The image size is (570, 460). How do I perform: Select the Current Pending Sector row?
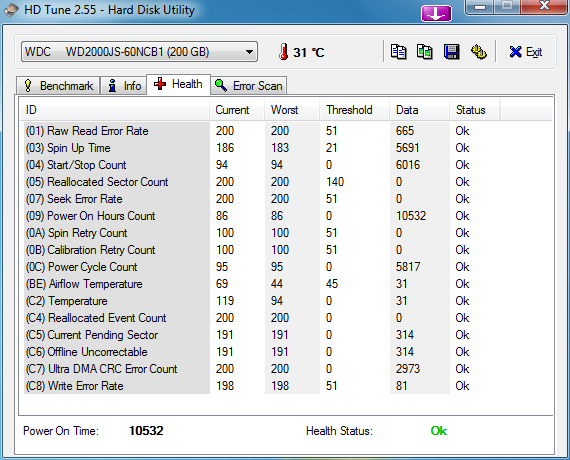pos(247,335)
